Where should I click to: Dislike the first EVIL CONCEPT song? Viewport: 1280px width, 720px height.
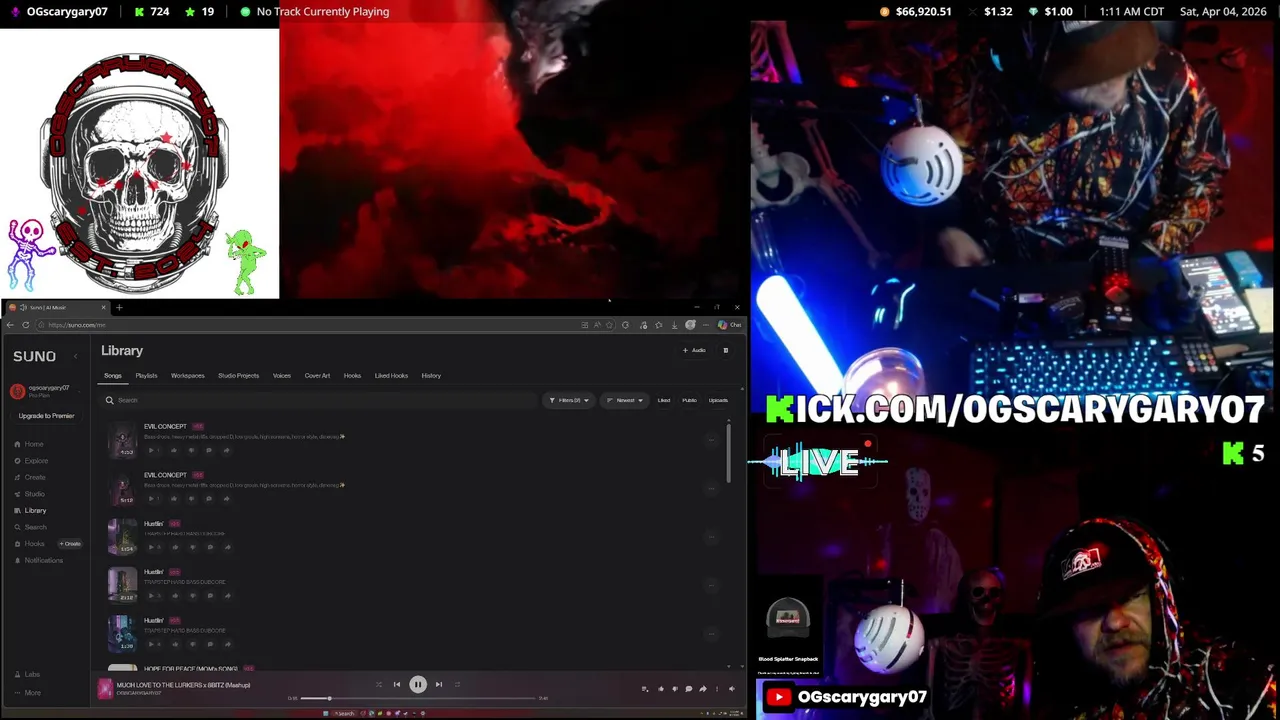click(x=191, y=450)
